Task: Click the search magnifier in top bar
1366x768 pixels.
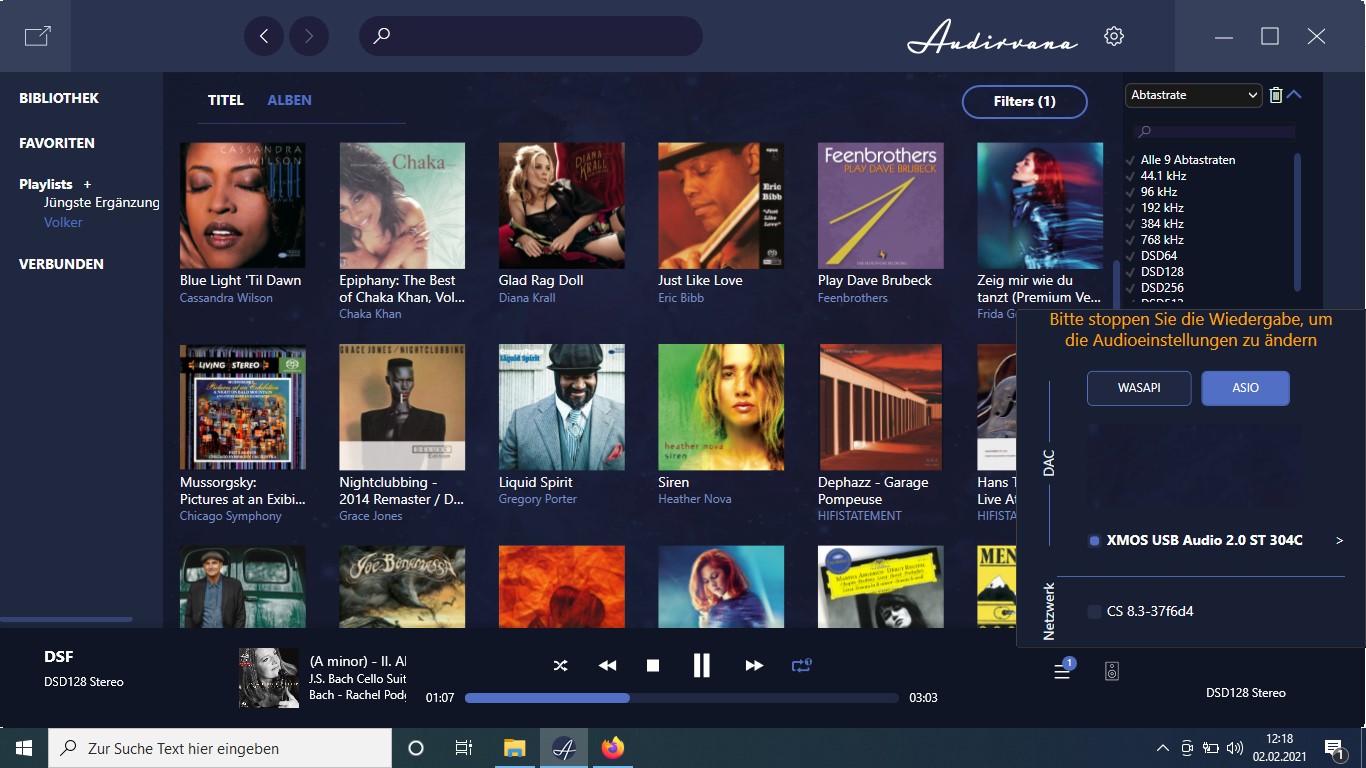Action: (x=381, y=36)
